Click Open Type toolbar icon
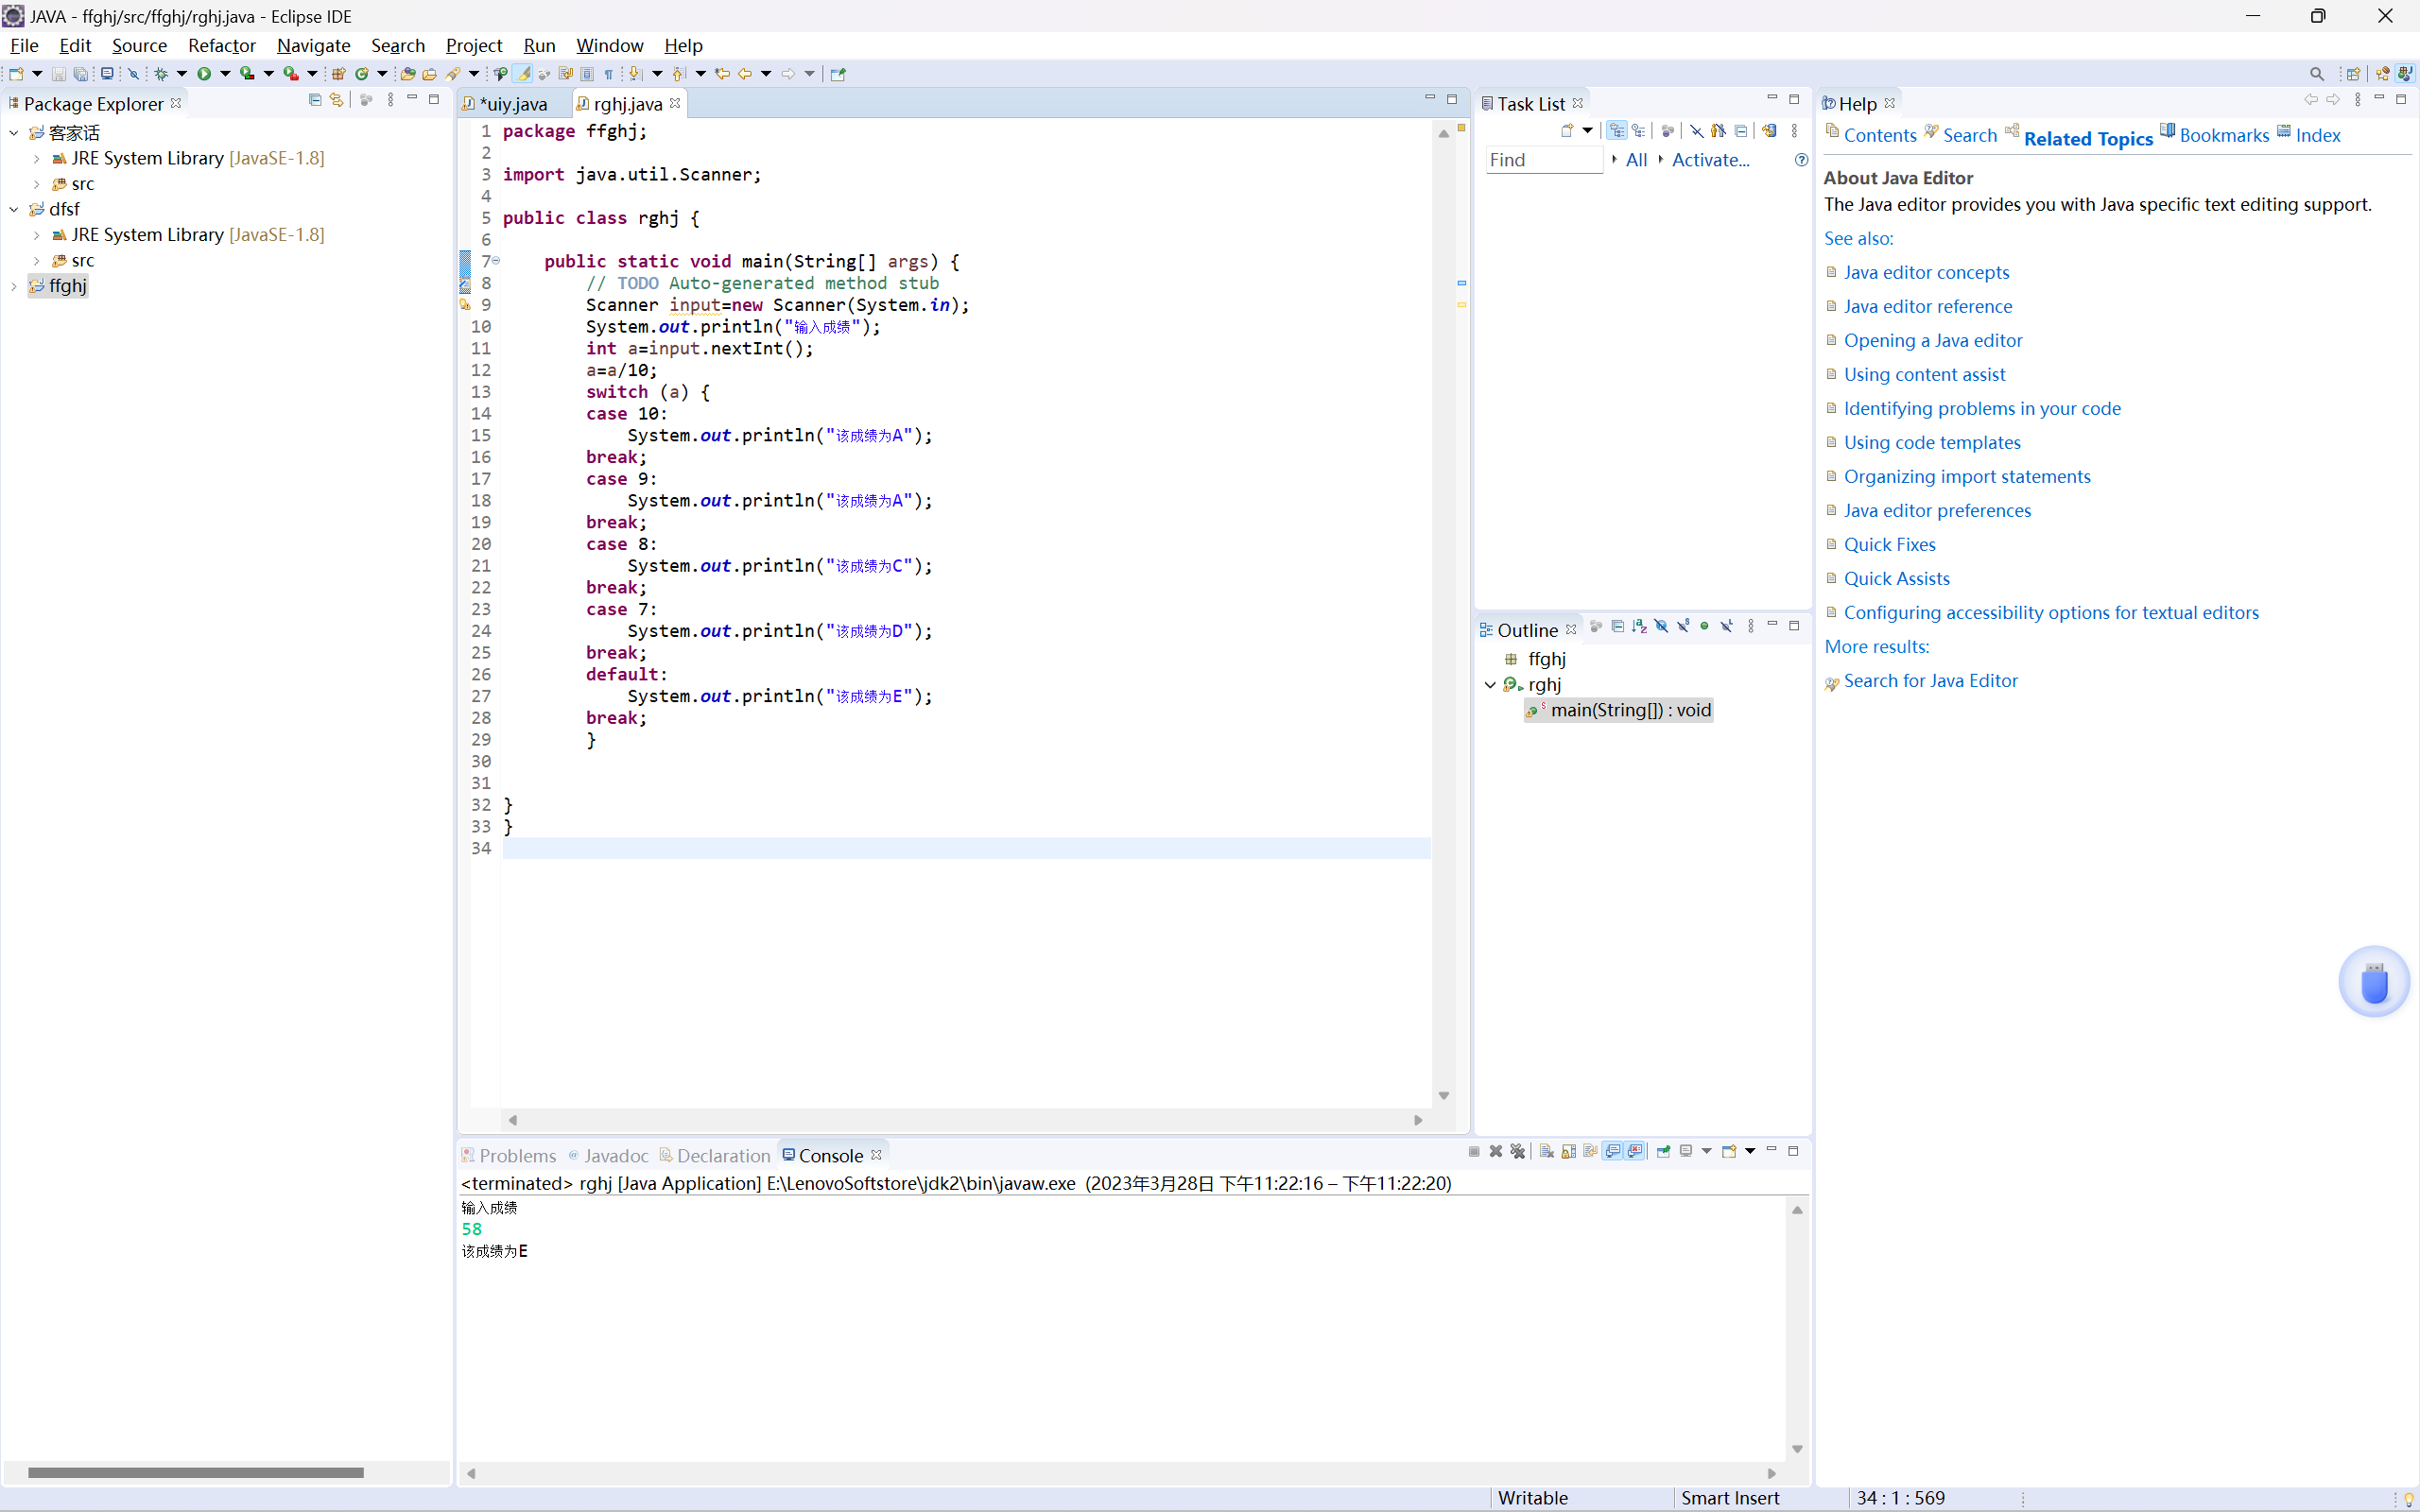Viewport: 2420px width, 1512px height. point(407,73)
